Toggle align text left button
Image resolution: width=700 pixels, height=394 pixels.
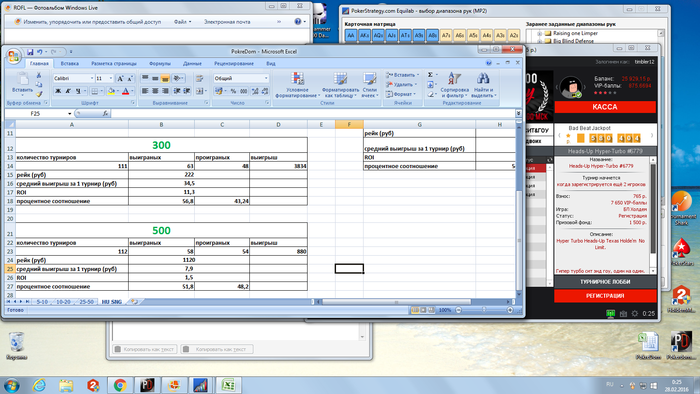pos(145,91)
